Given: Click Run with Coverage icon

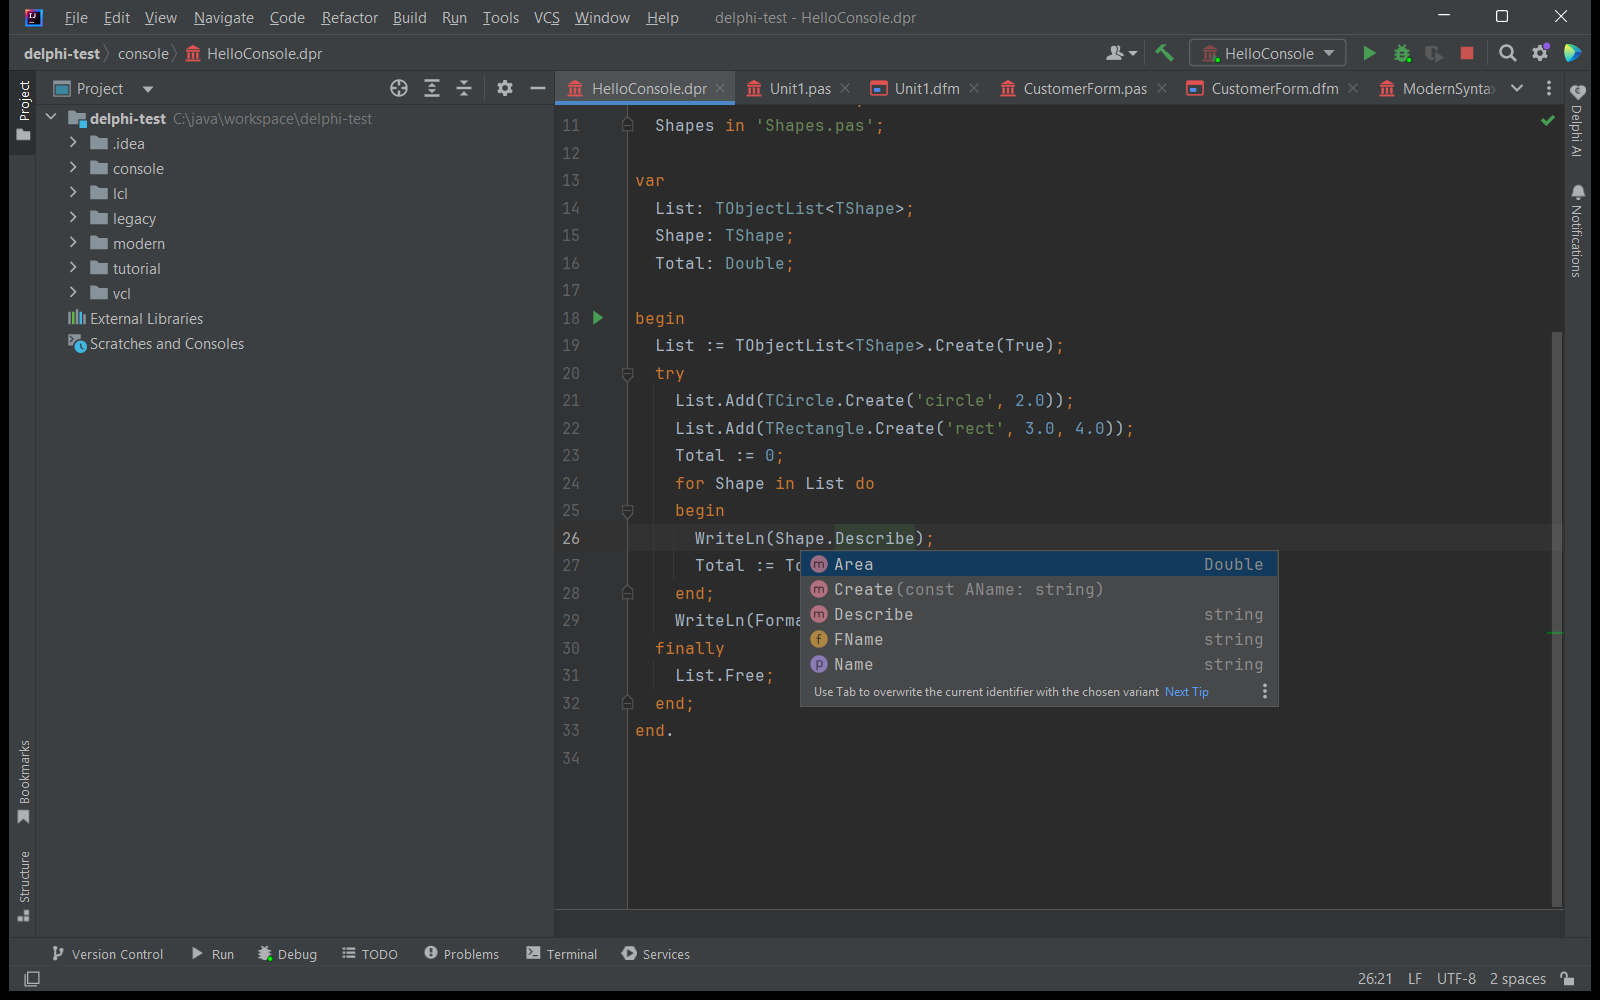Looking at the screenshot, I should (x=1434, y=53).
